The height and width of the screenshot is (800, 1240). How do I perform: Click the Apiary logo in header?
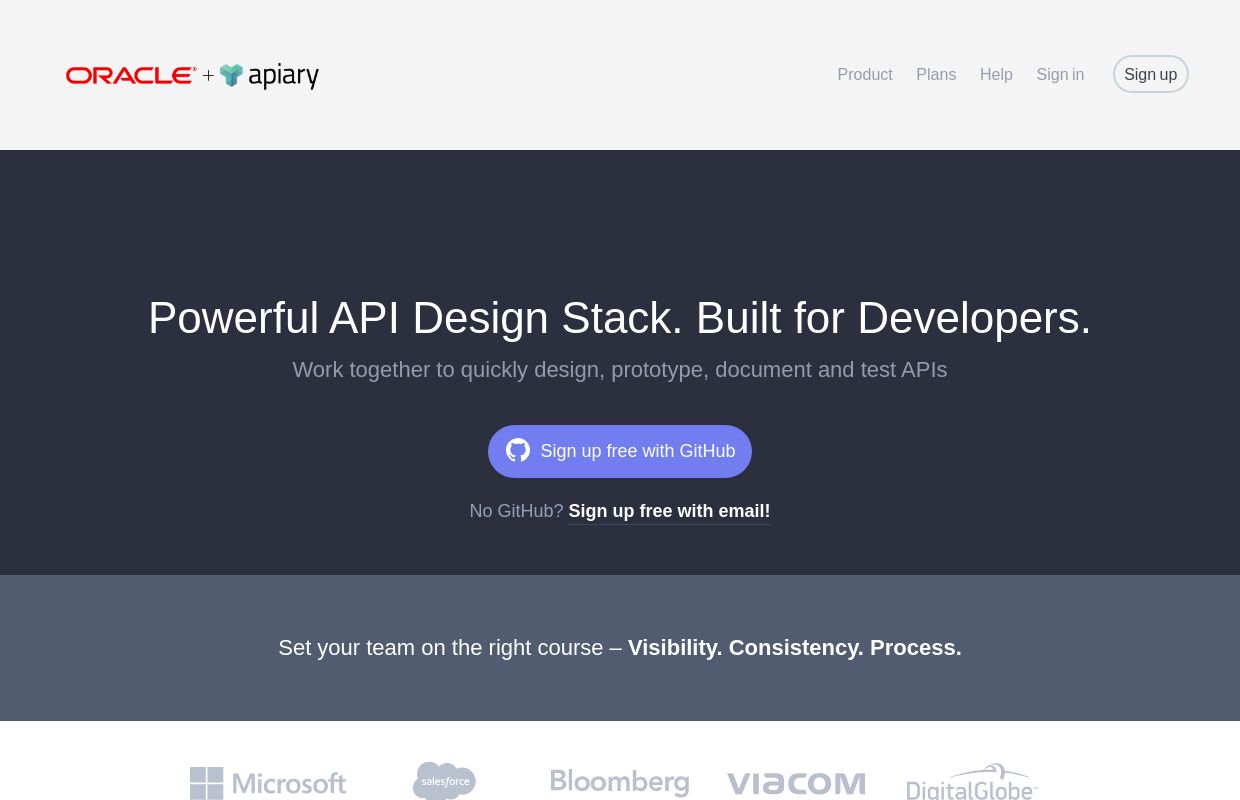pos(269,76)
